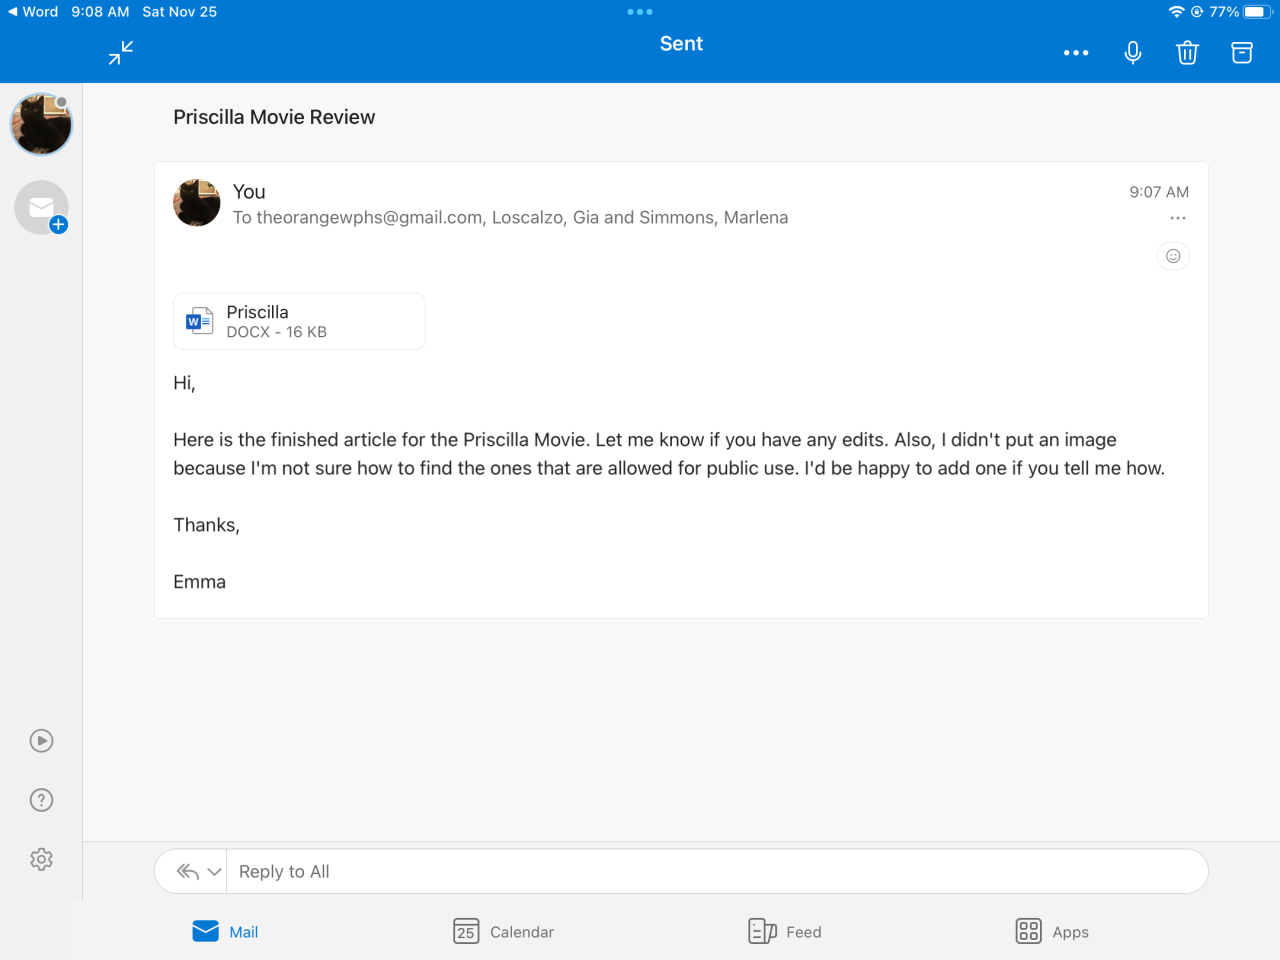
Task: Delete this email with the trash icon
Action: 1187,53
